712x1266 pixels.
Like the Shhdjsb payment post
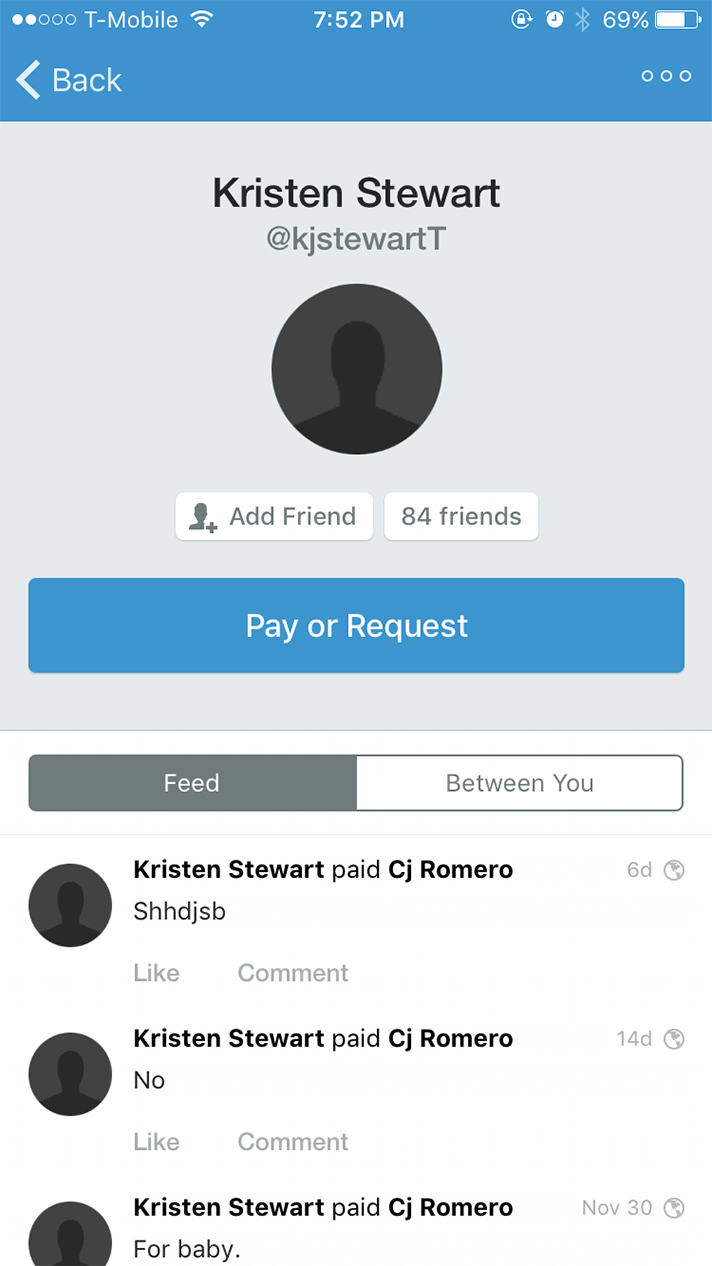point(156,973)
